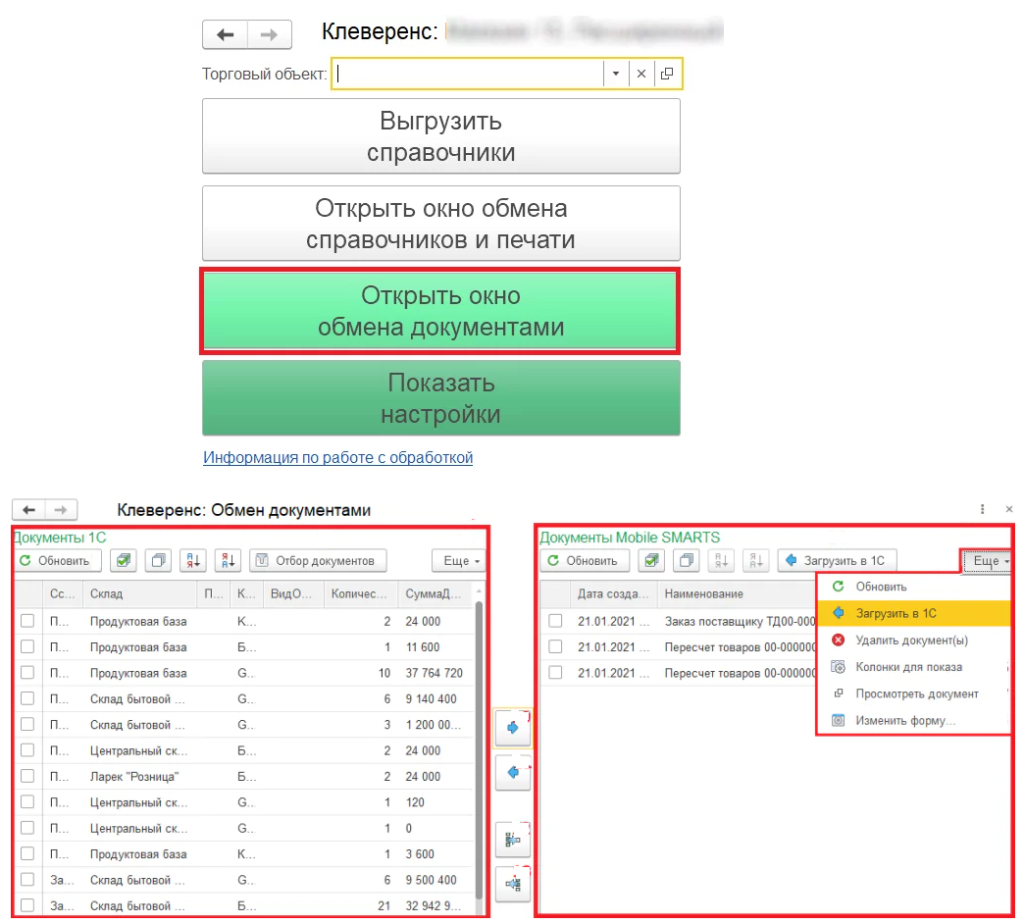Open окно обмена документами
Image resolution: width=1024 pixels, height=924 pixels.
click(x=441, y=311)
